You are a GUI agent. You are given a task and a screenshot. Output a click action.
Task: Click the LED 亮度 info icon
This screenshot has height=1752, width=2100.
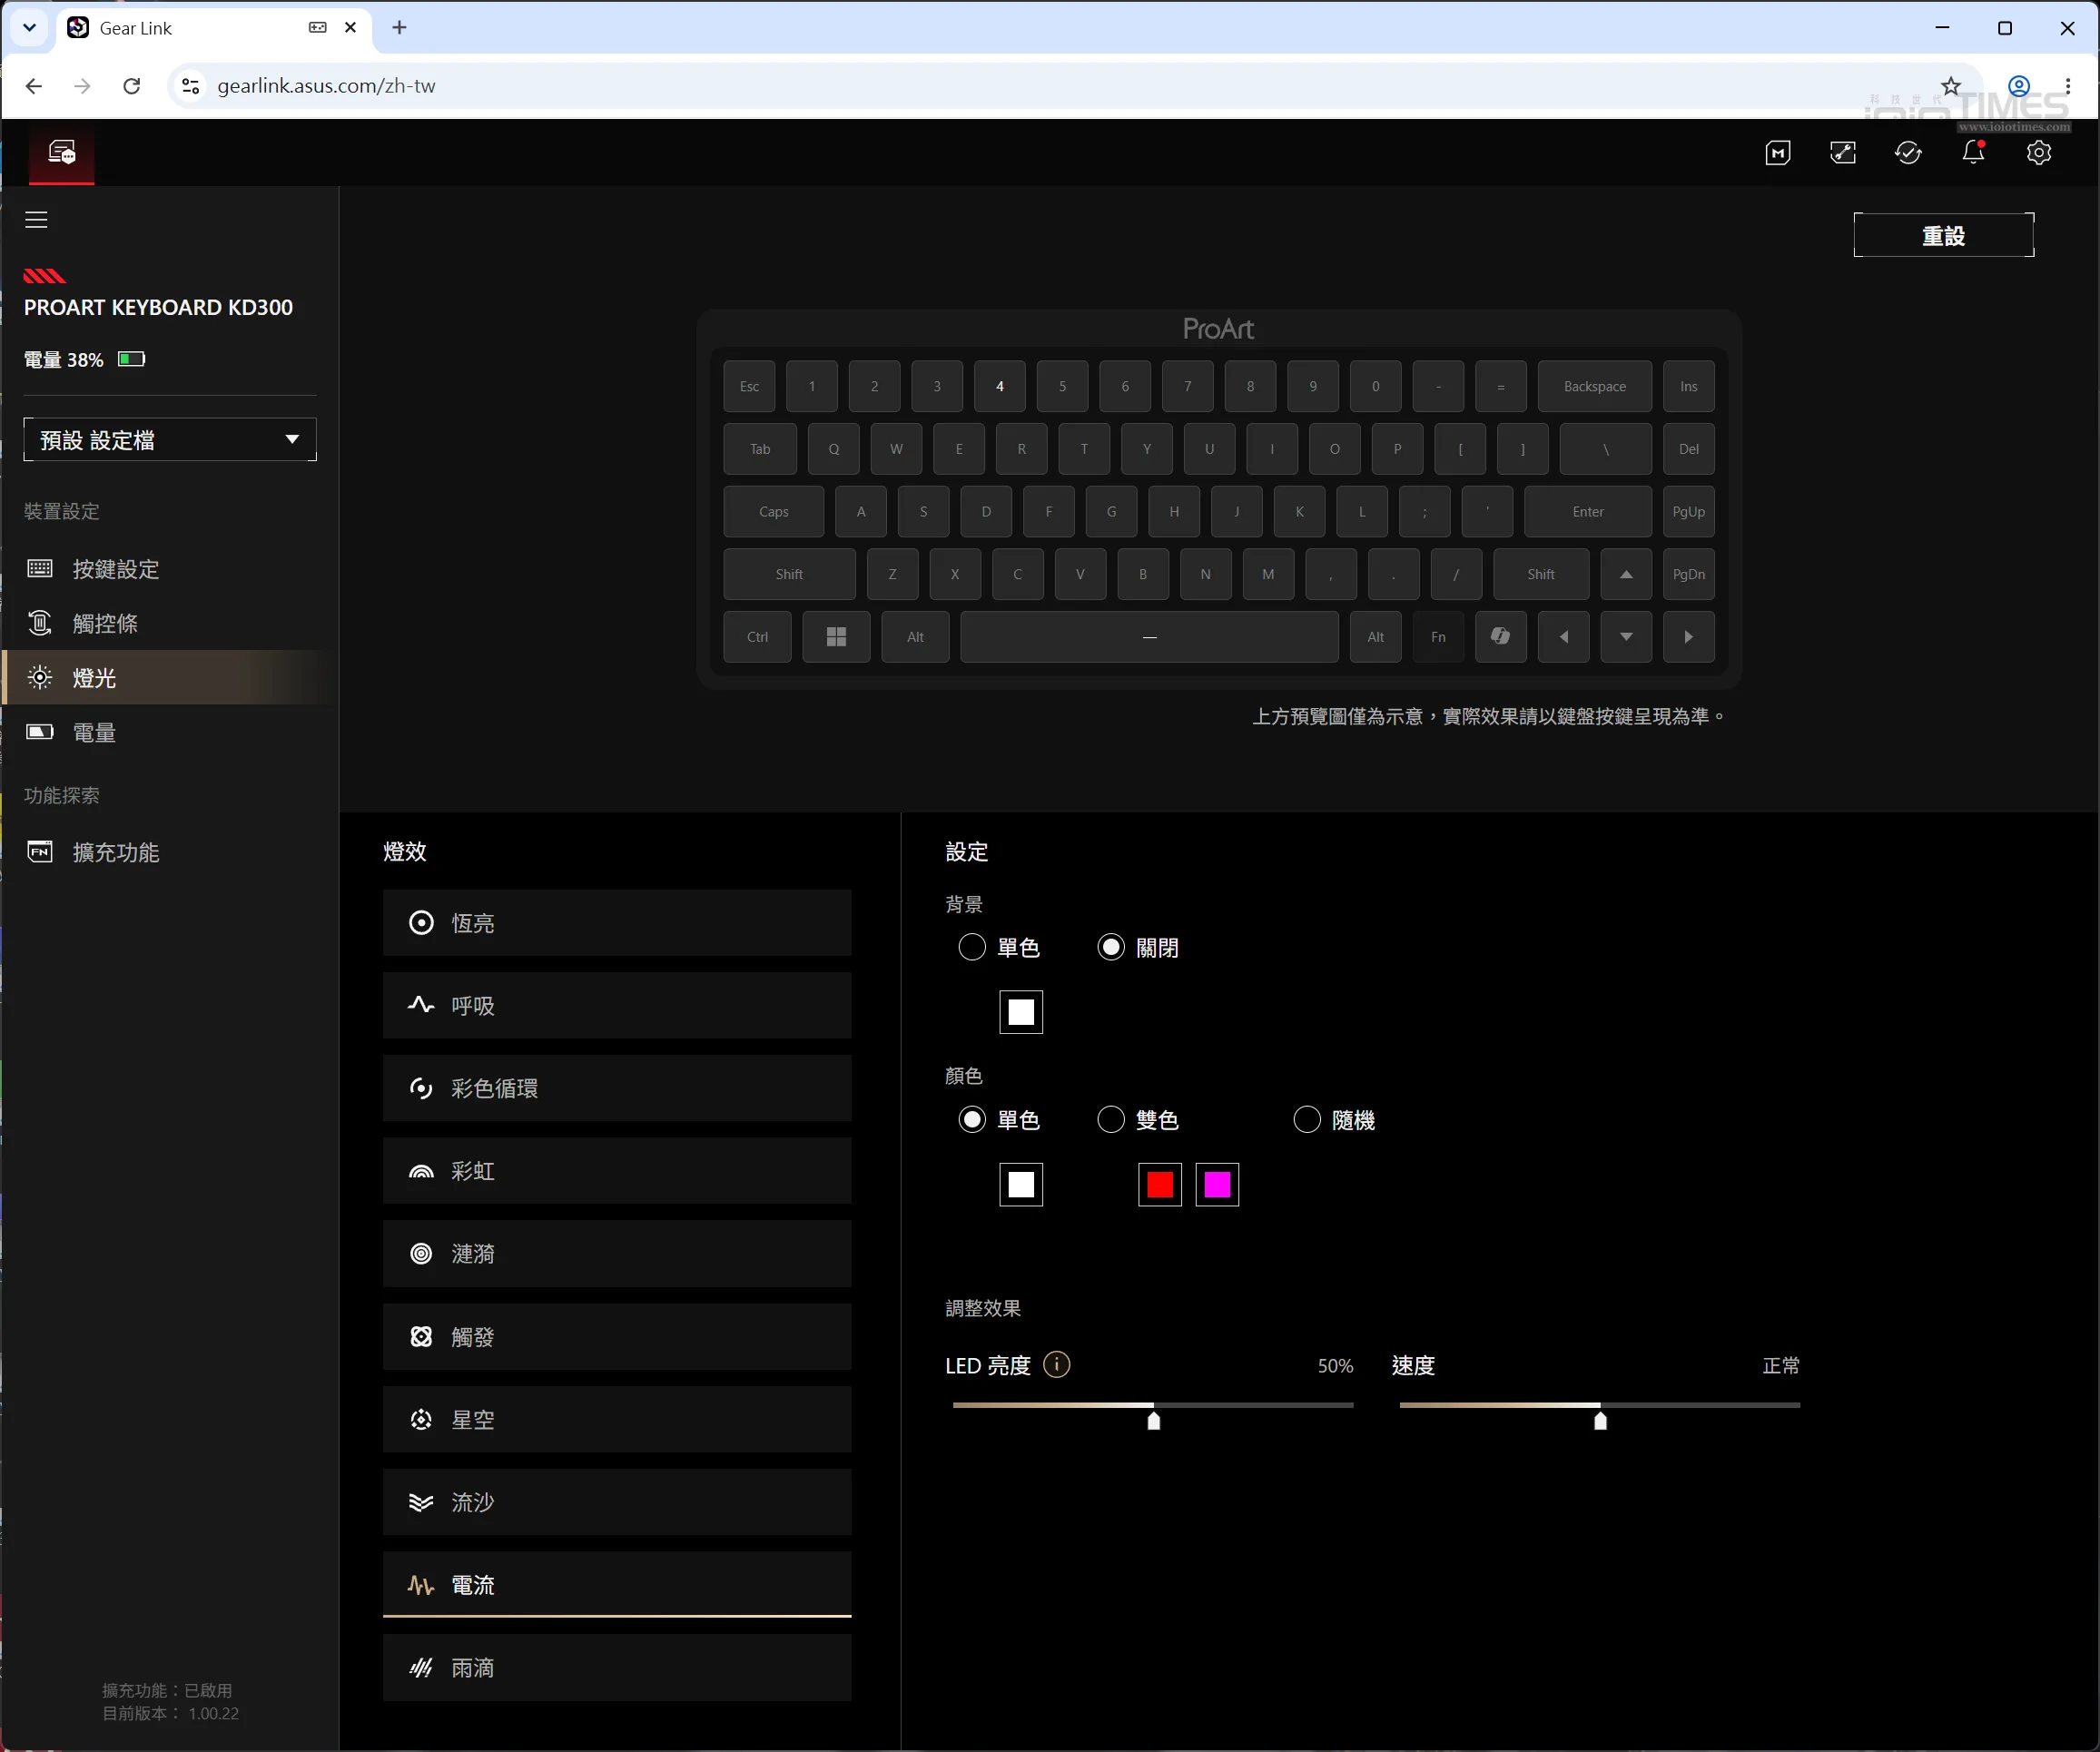pos(1056,1364)
